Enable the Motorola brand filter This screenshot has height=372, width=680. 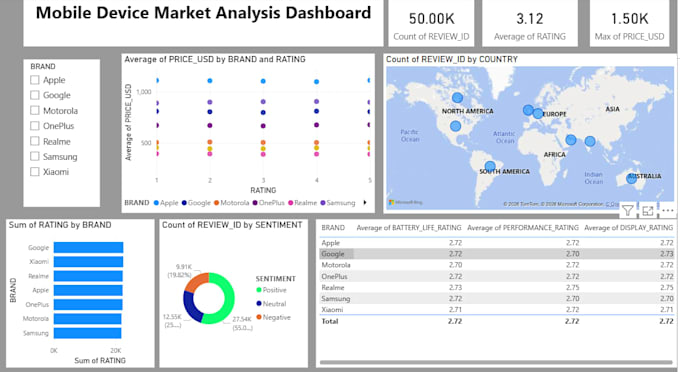click(x=35, y=111)
